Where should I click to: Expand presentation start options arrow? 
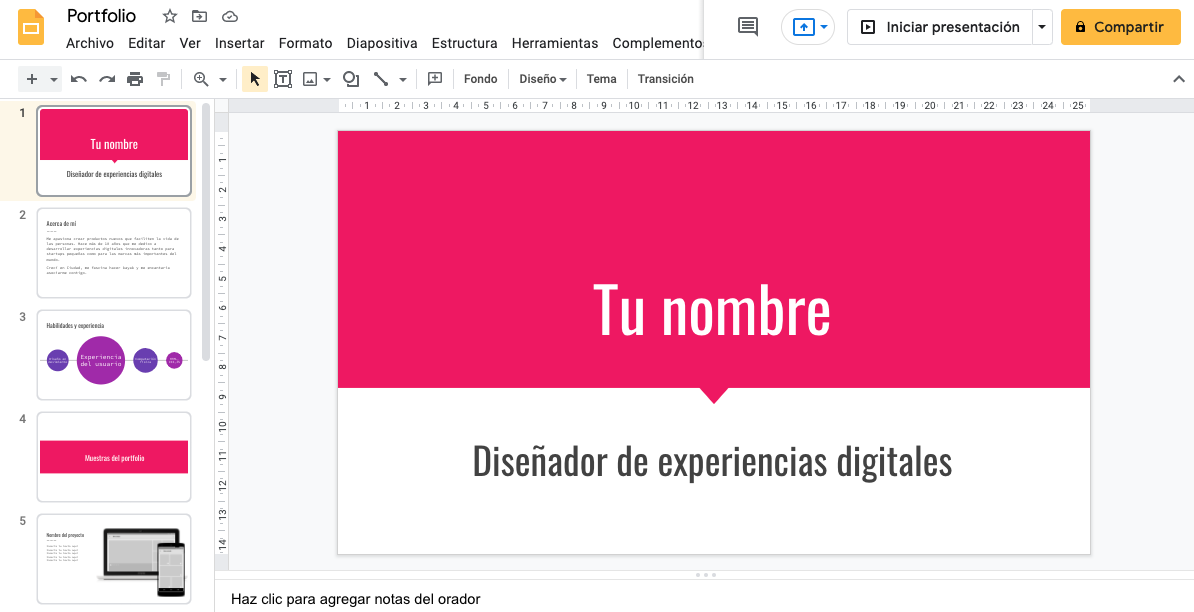point(1042,27)
